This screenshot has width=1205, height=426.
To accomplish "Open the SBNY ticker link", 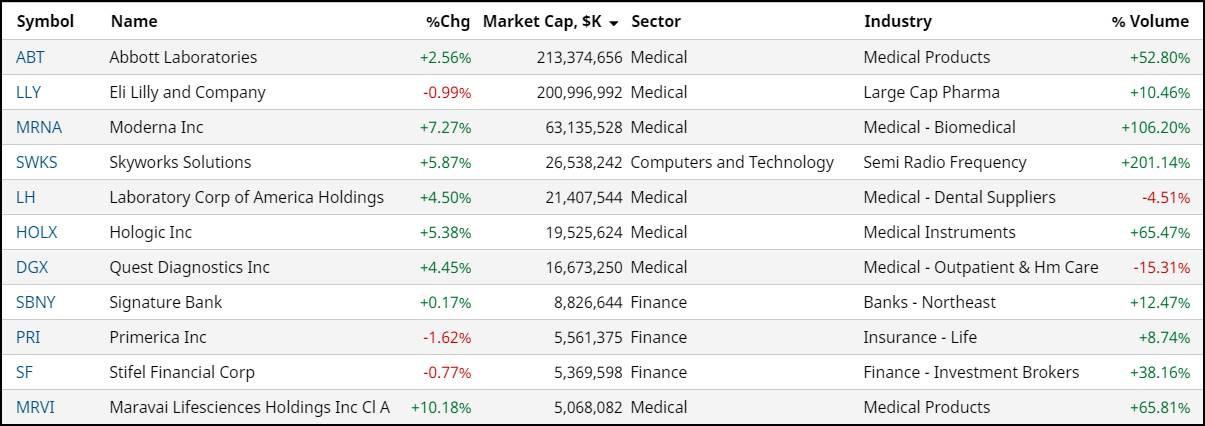I will (x=36, y=302).
